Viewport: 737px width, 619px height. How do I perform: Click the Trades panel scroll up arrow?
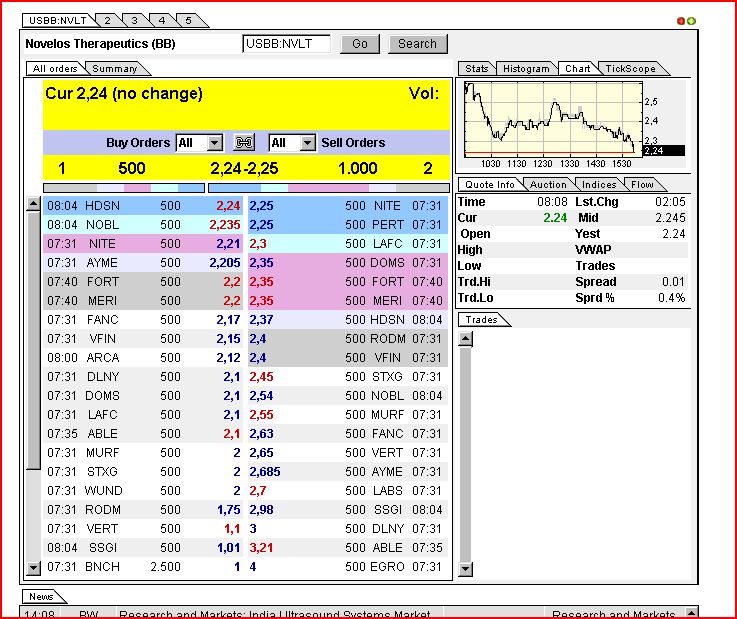tap(464, 339)
